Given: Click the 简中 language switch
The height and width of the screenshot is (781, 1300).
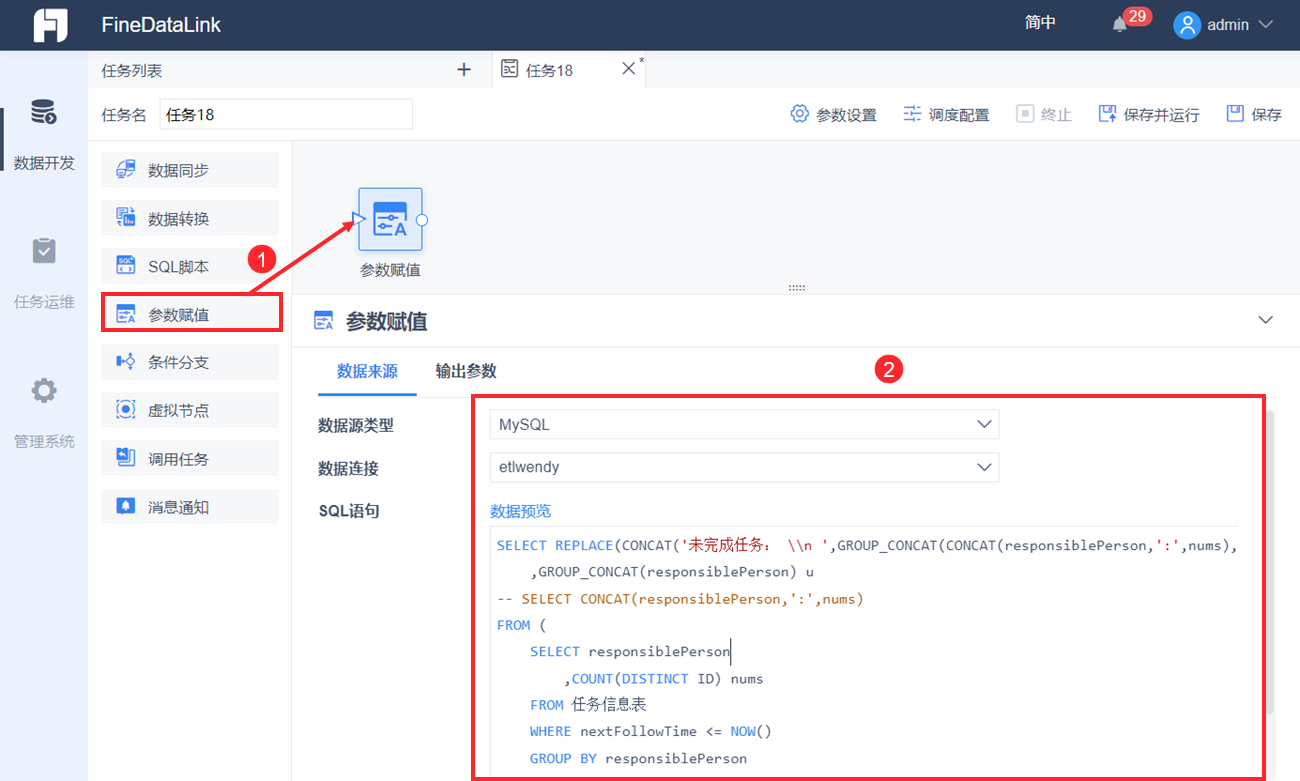Looking at the screenshot, I should (1040, 23).
